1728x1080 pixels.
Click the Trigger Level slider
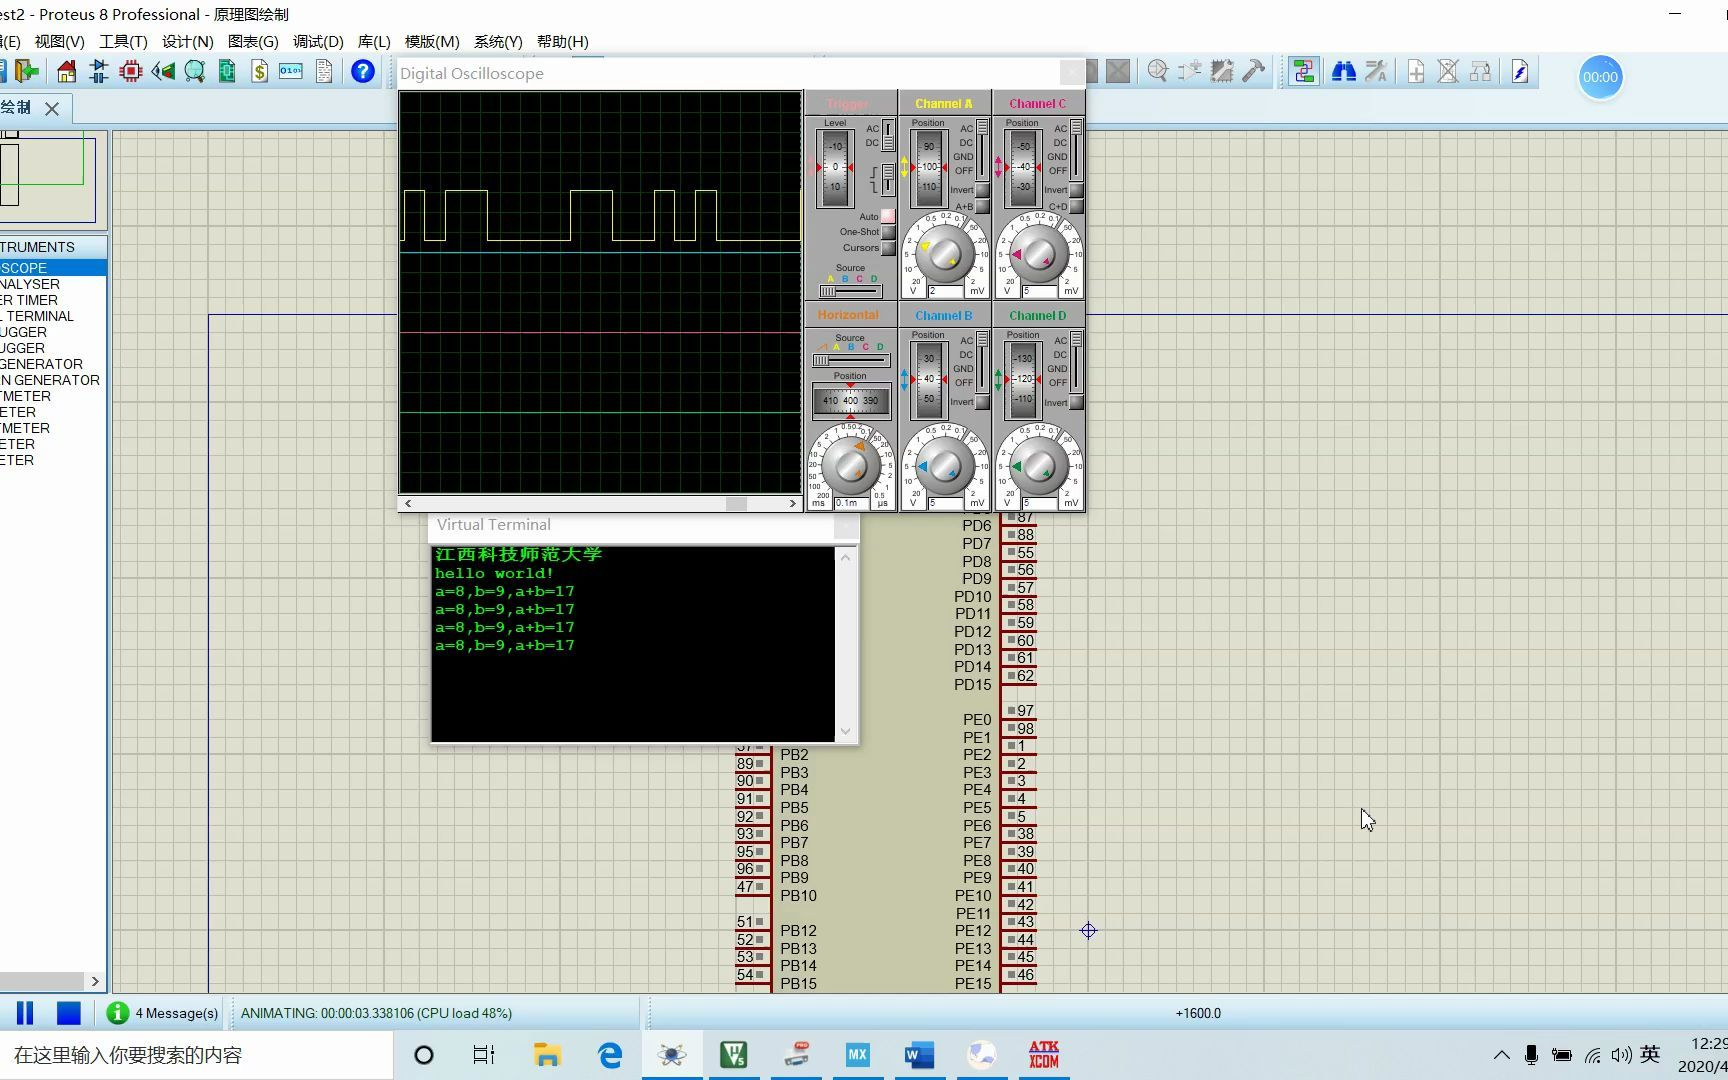point(833,166)
